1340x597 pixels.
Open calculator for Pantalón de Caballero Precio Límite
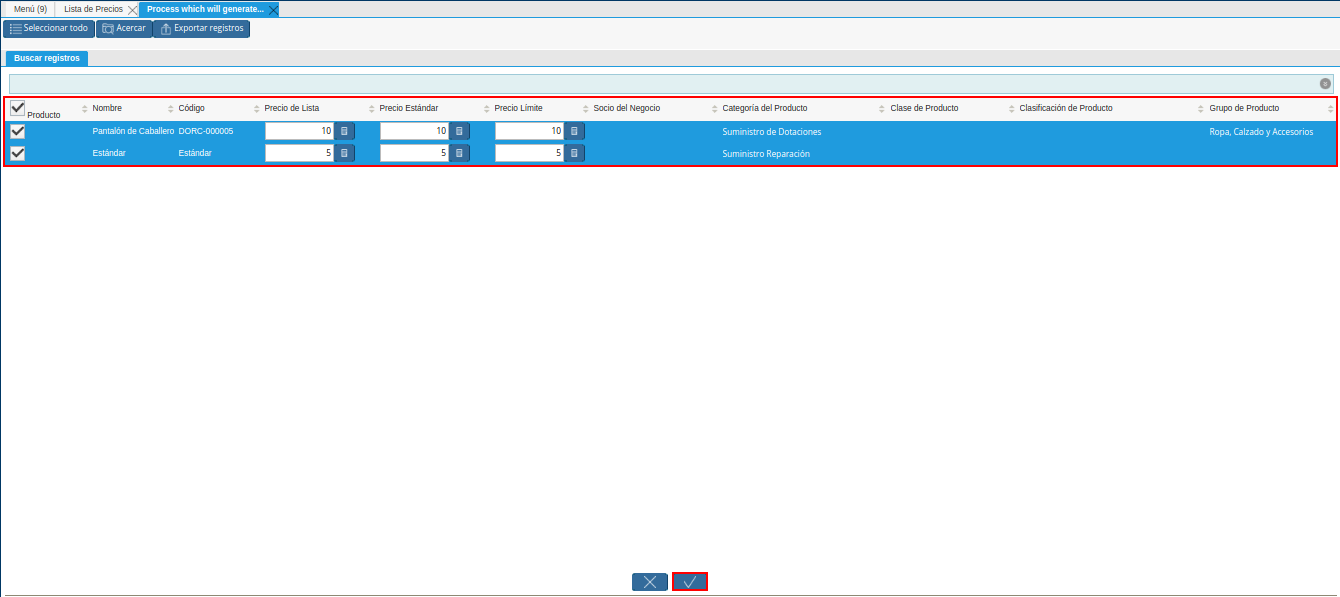pos(574,131)
